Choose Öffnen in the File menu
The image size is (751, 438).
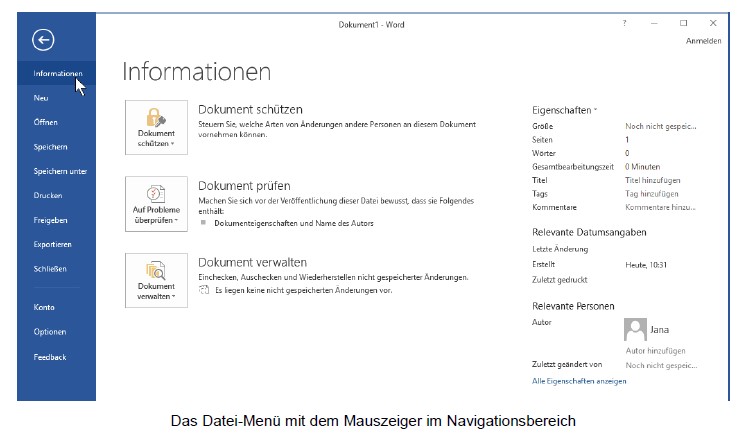57,122
